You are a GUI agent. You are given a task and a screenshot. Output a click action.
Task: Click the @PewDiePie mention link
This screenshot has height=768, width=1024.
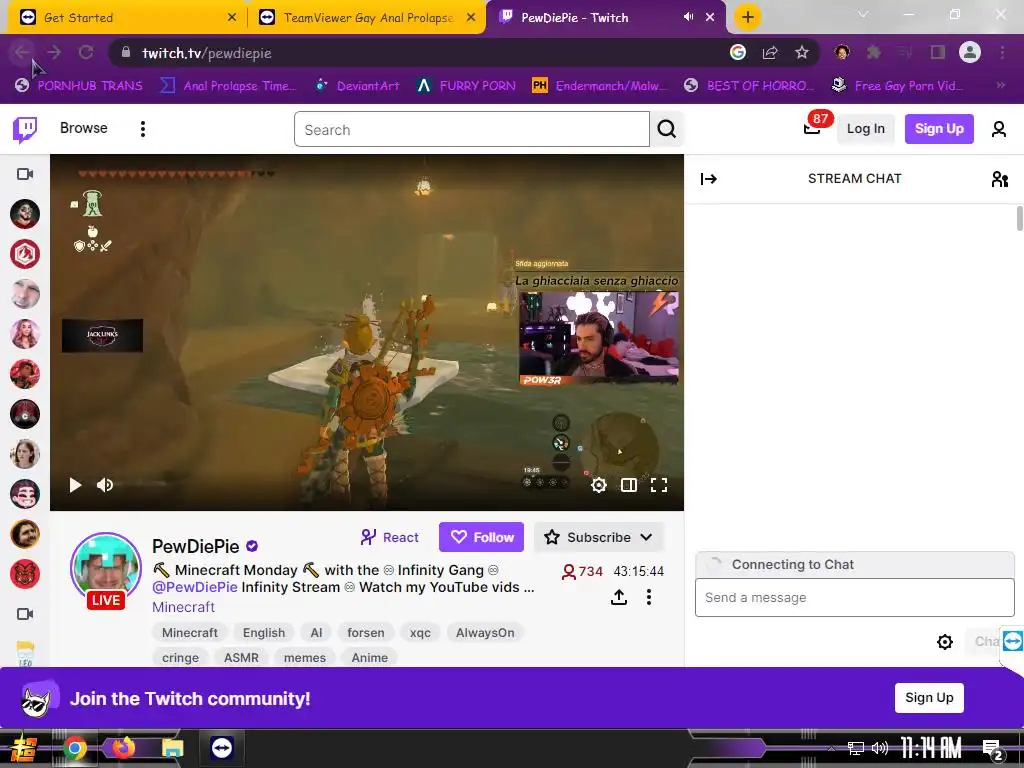tap(195, 587)
